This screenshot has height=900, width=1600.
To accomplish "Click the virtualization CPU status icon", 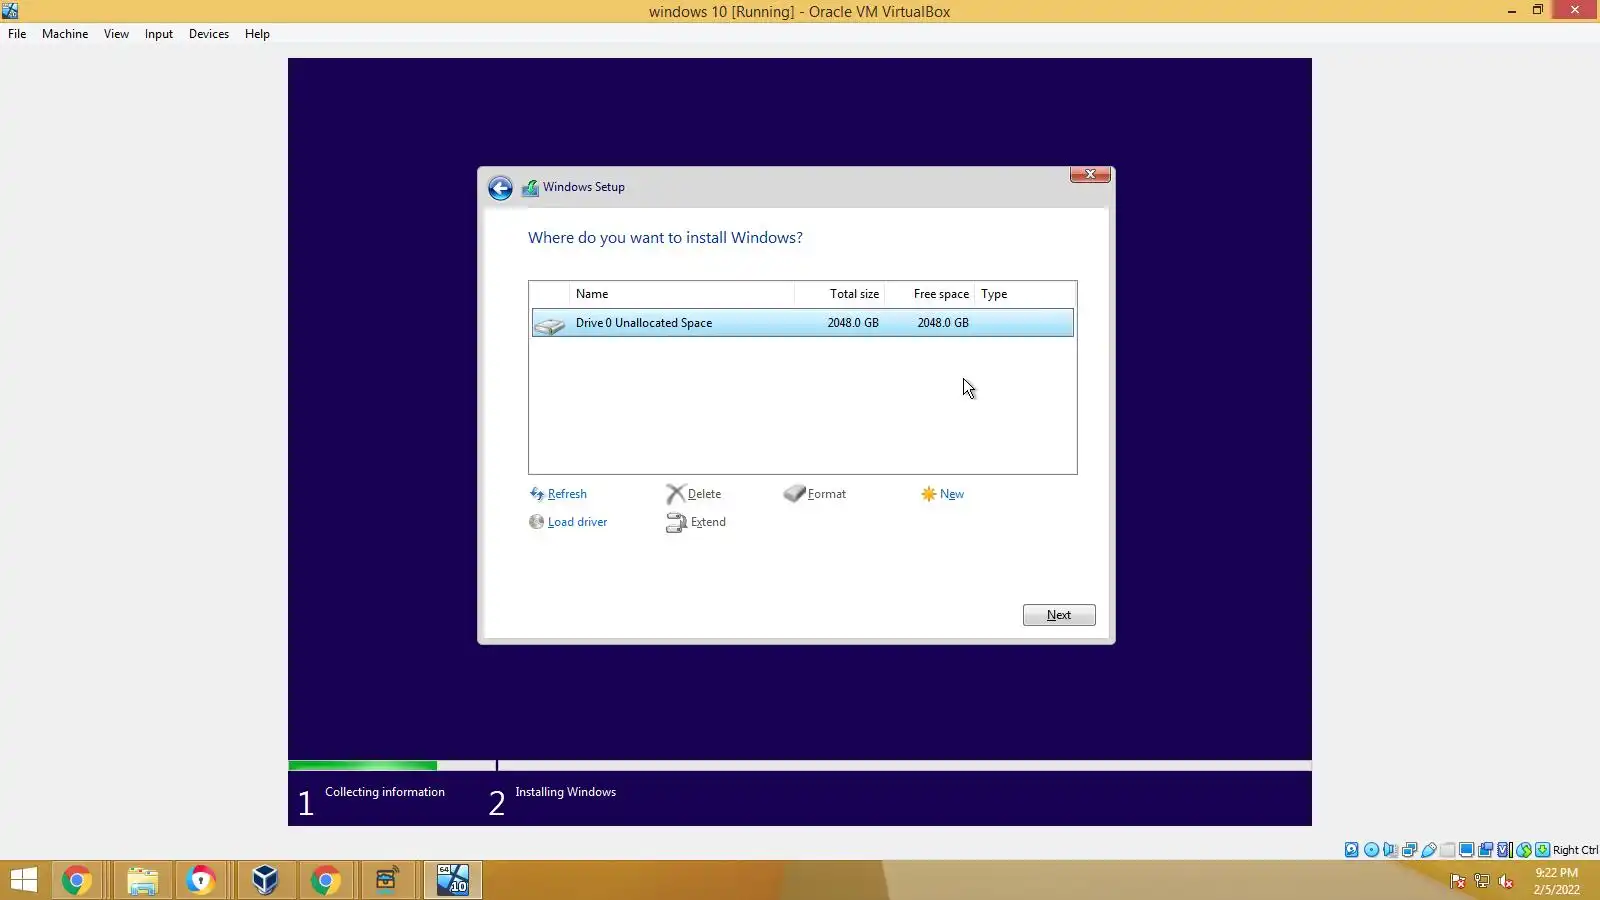I will [x=1505, y=850].
